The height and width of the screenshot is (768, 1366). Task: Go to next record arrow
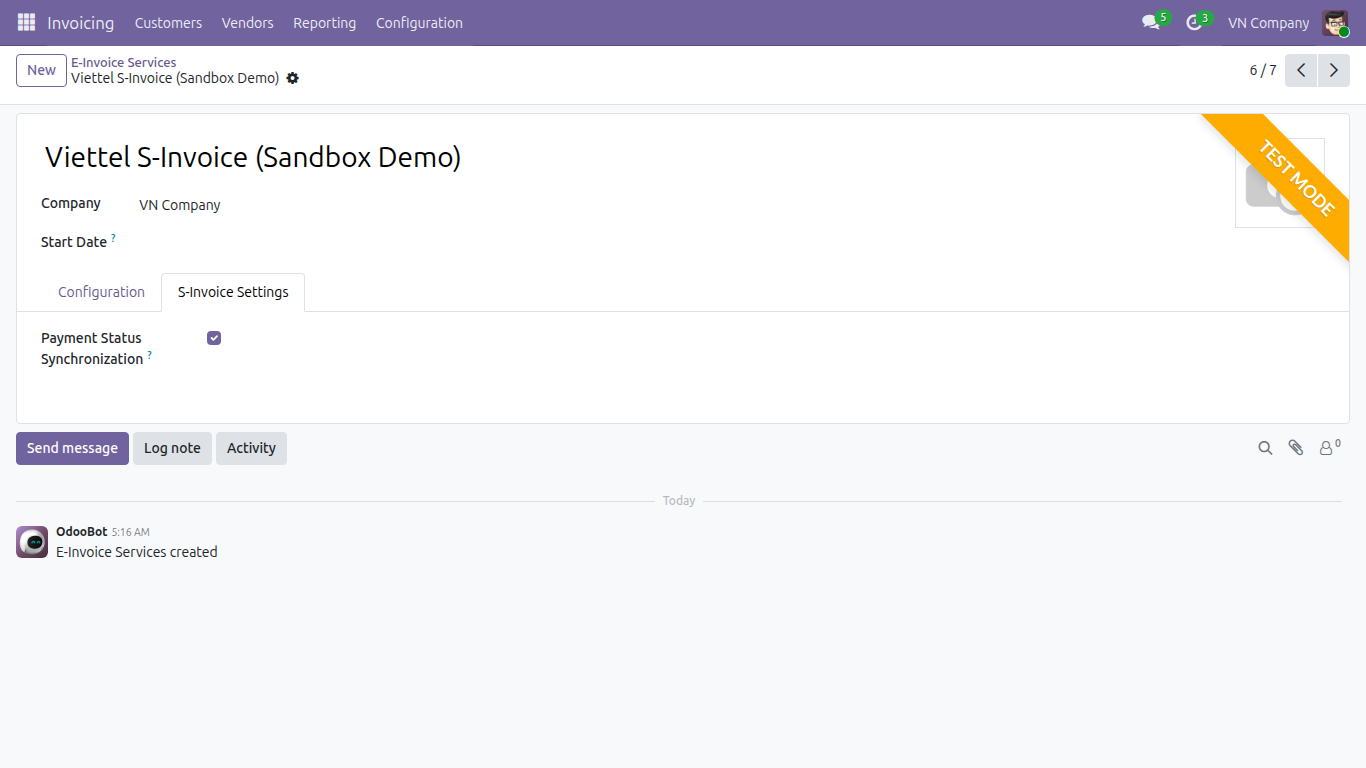(x=1334, y=70)
